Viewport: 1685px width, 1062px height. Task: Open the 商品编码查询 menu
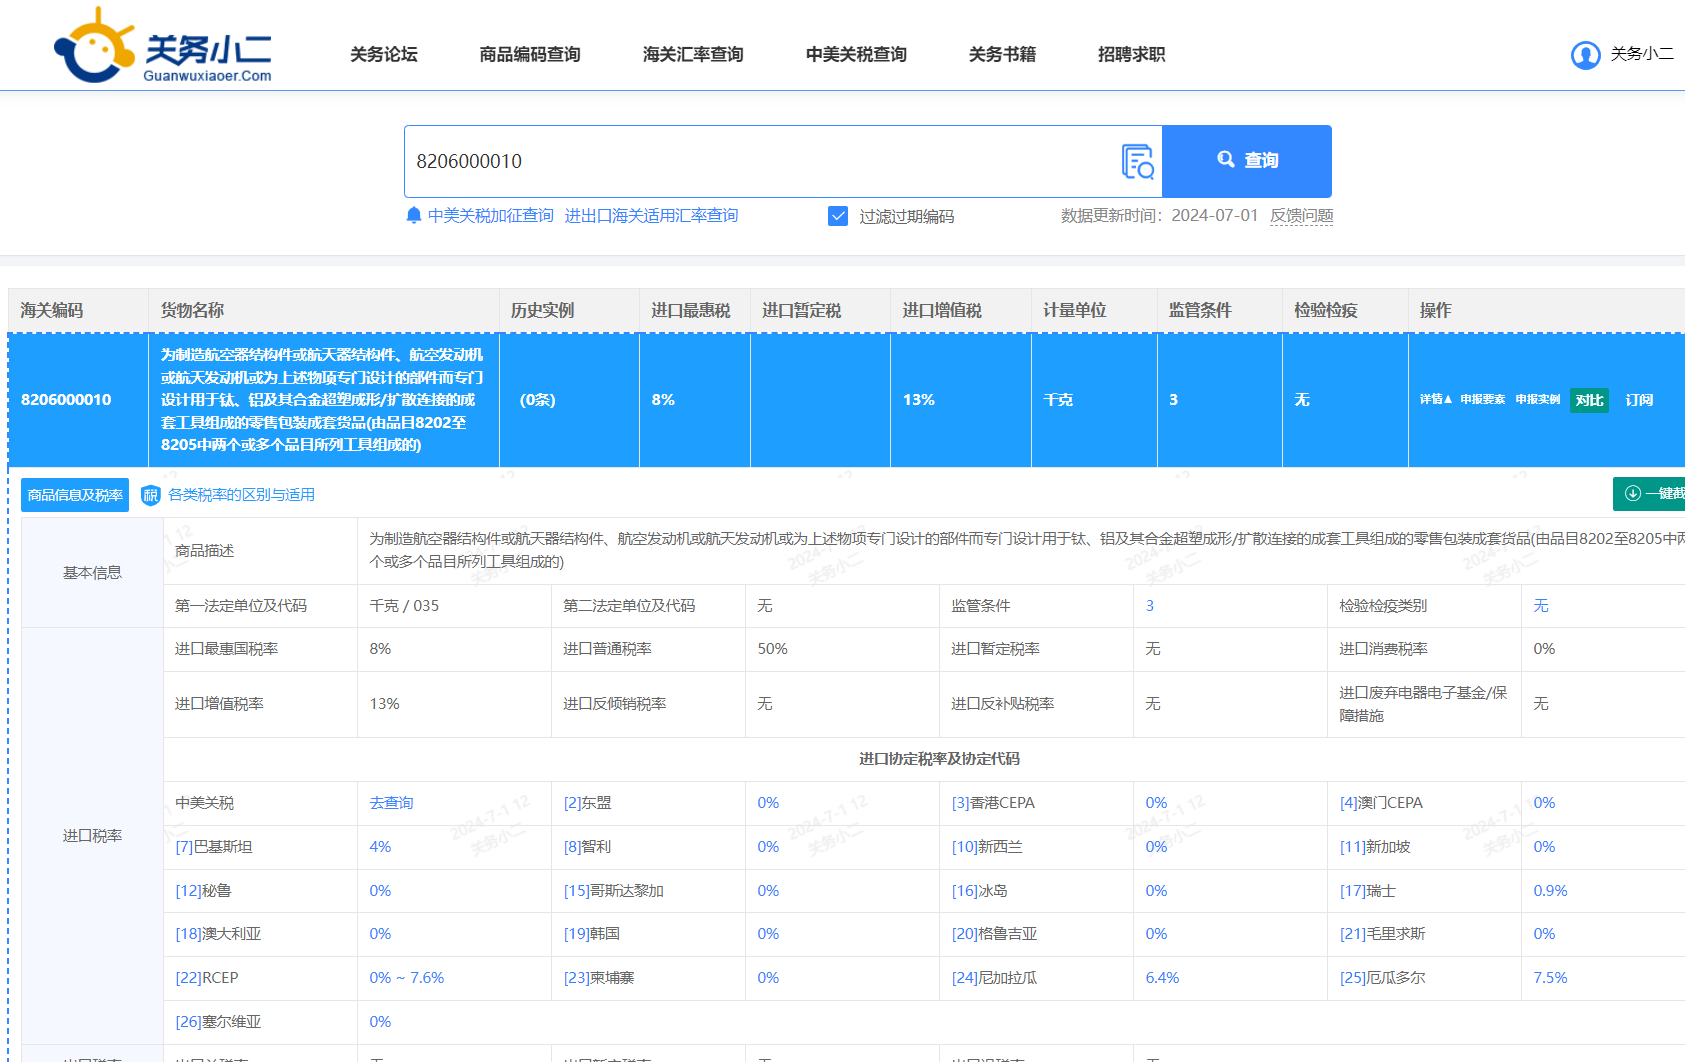530,54
